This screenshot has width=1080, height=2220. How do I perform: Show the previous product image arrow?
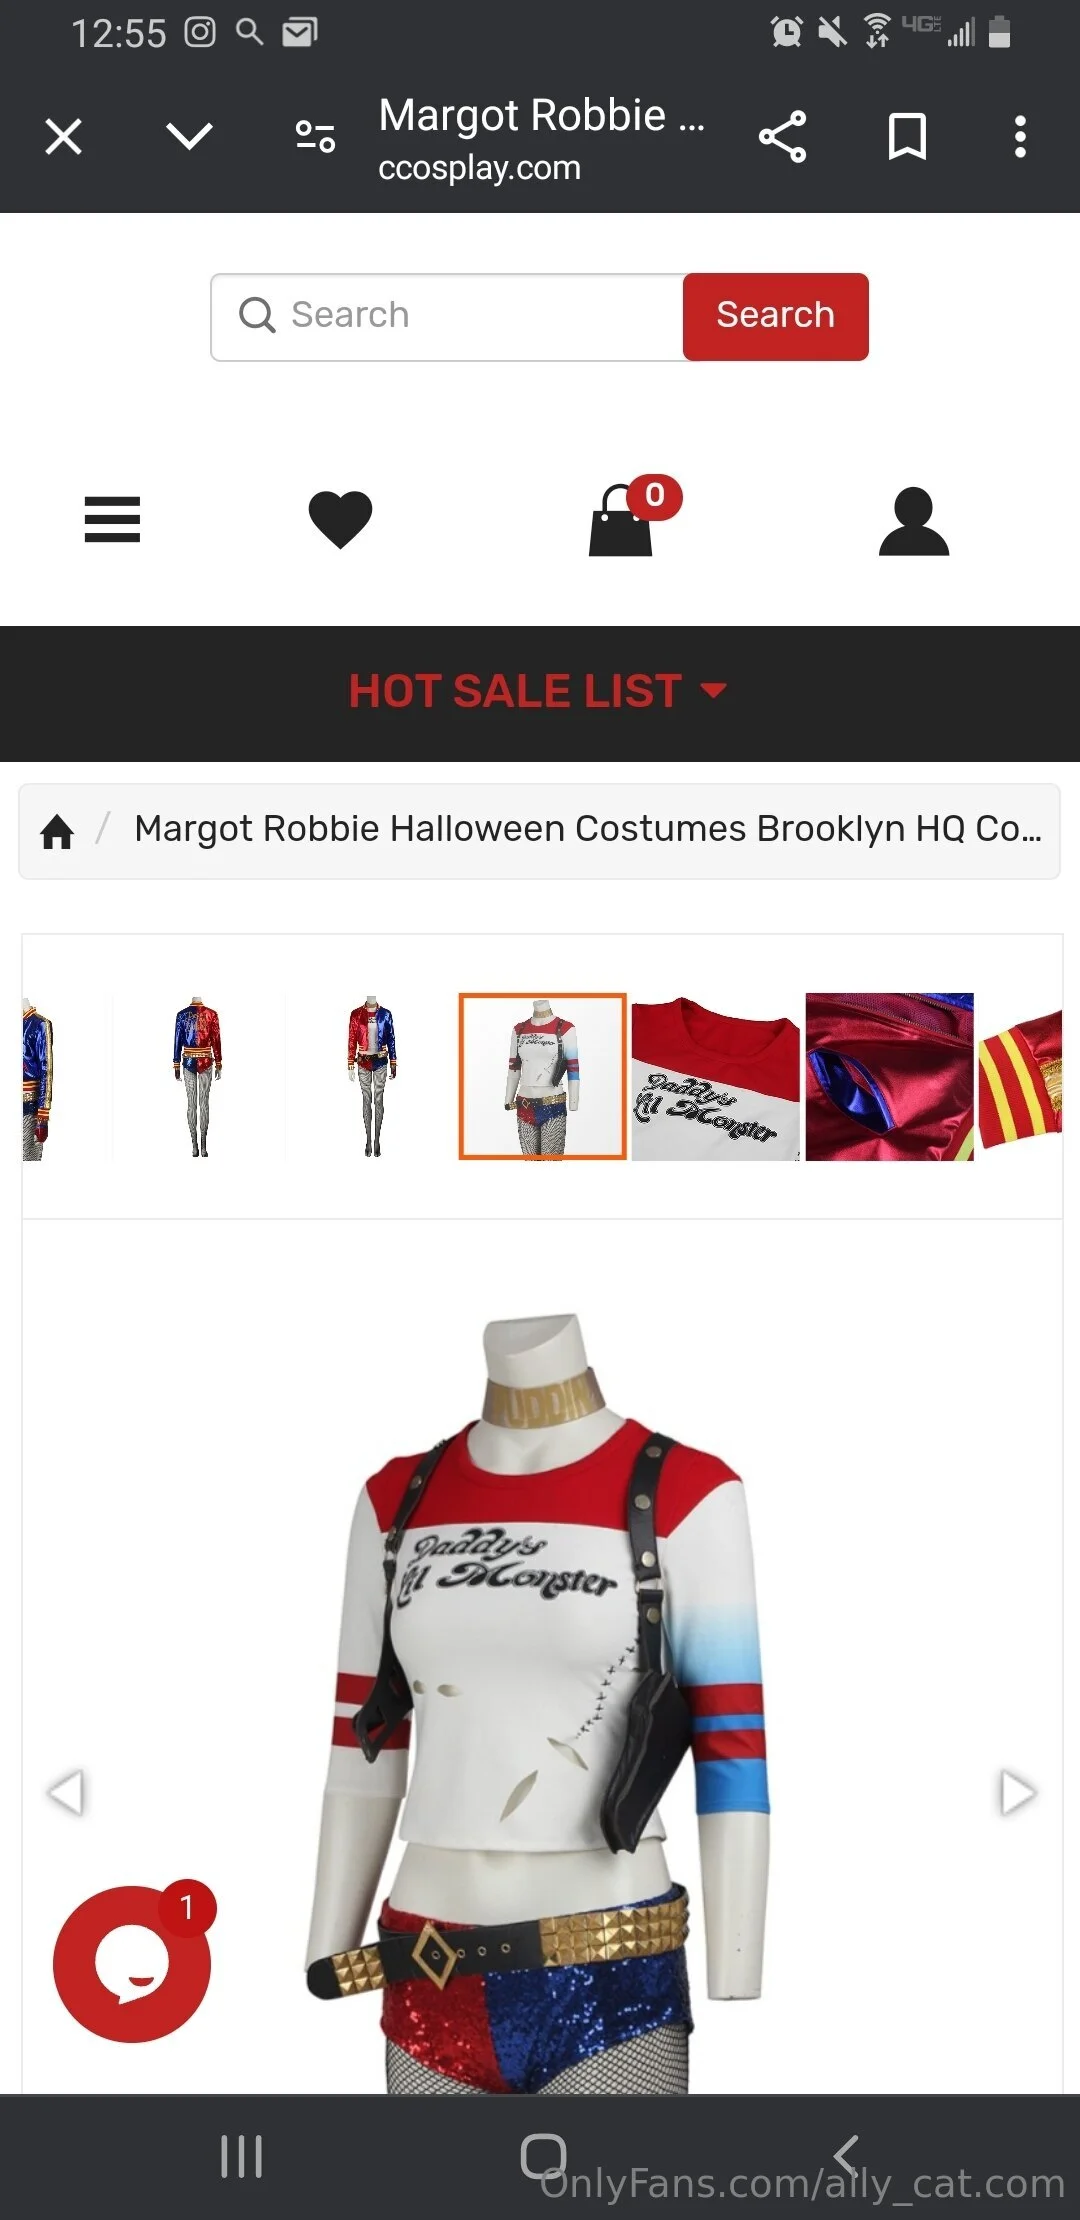66,1792
